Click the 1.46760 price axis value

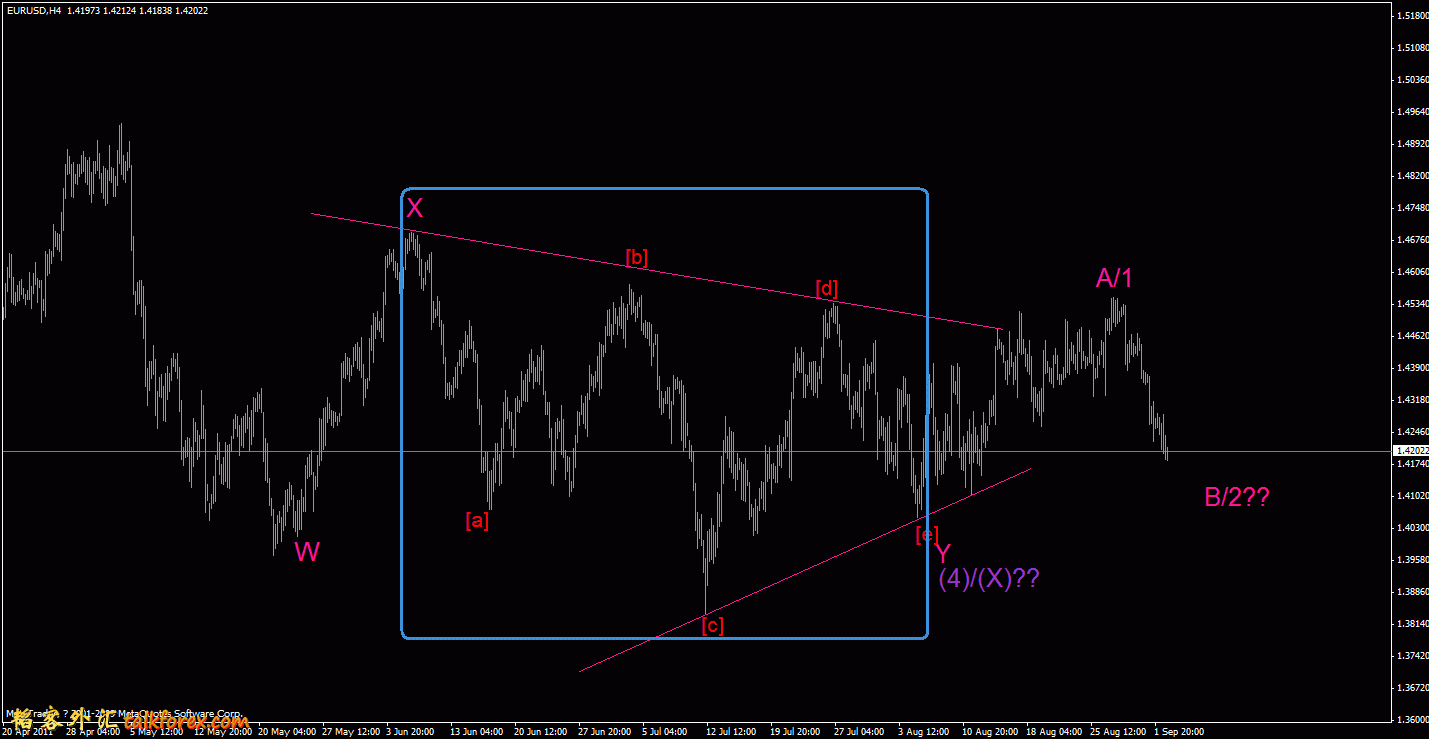coord(1412,239)
